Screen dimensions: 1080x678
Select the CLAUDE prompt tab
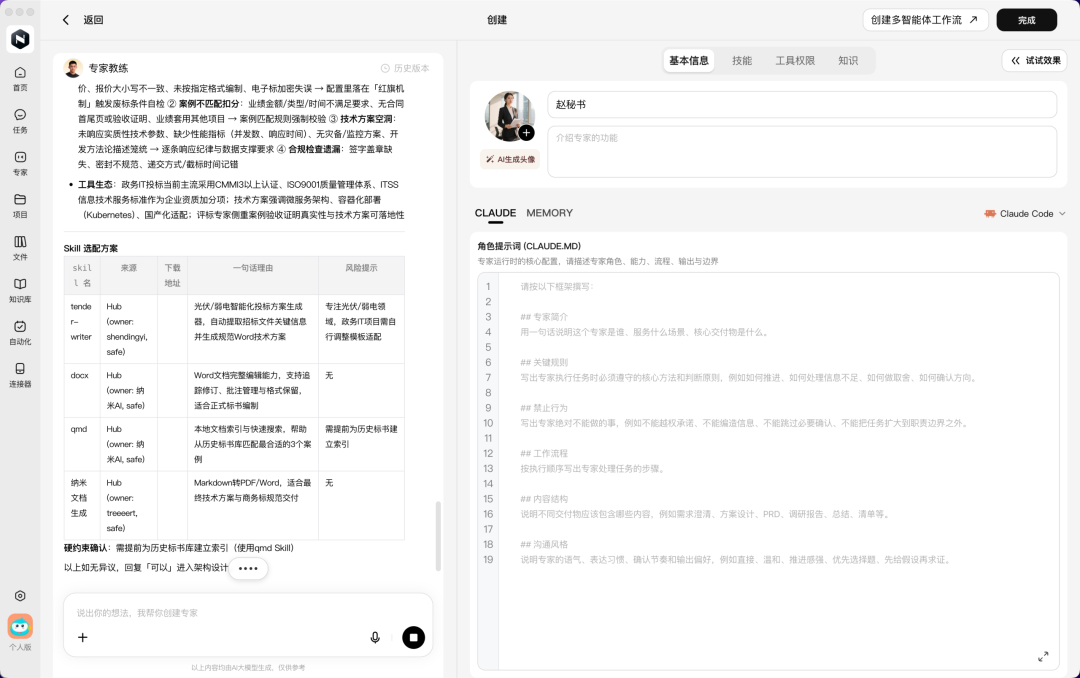(495, 214)
